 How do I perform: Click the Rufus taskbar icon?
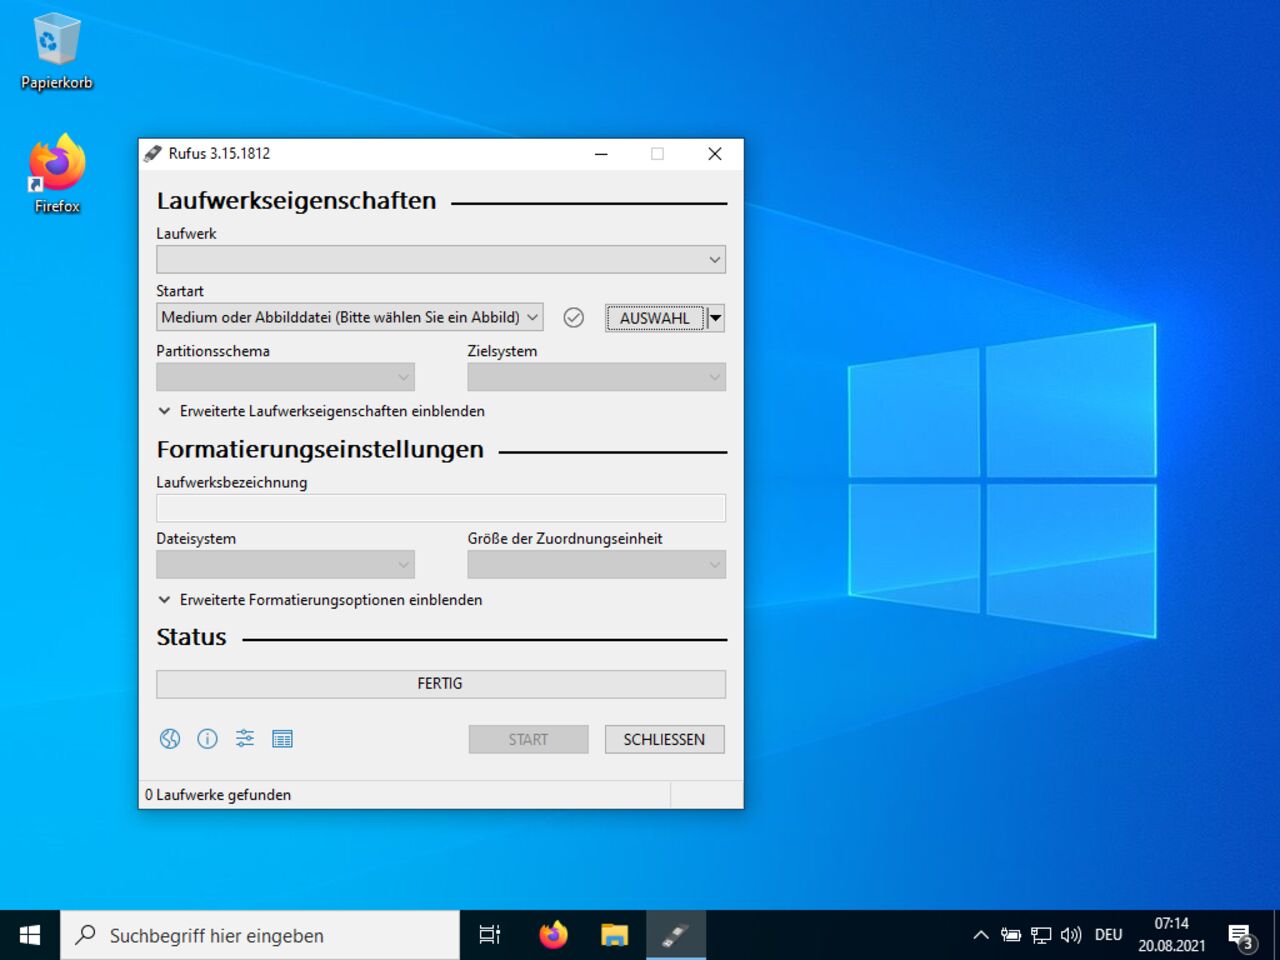(676, 935)
